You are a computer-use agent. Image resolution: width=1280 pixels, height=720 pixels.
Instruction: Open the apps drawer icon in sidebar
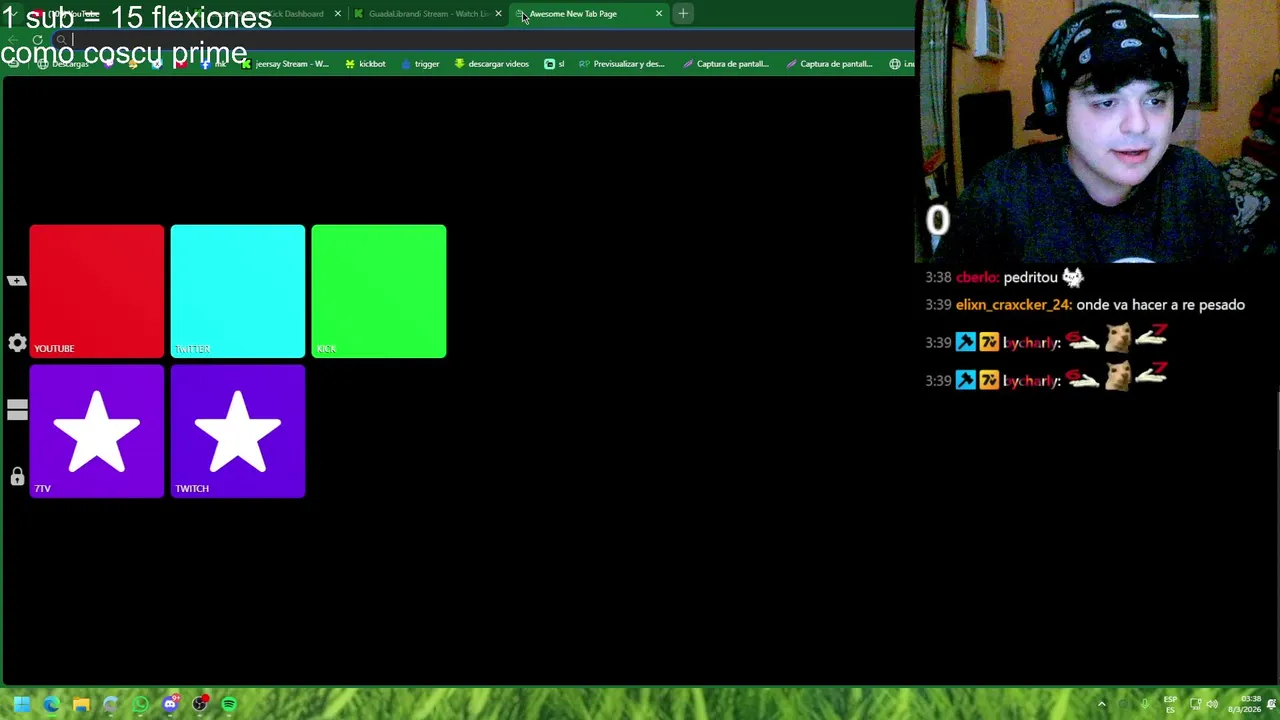coord(17,410)
